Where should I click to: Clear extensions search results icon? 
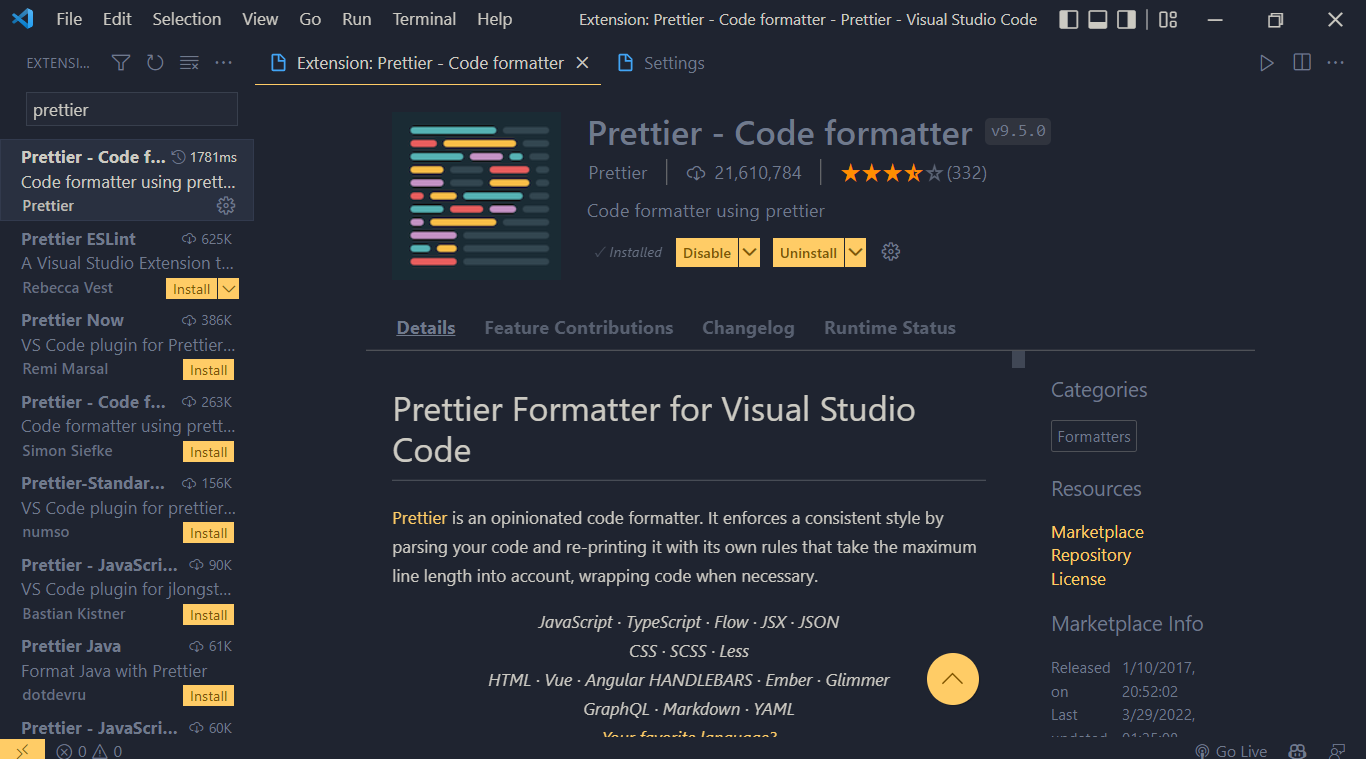tap(189, 63)
